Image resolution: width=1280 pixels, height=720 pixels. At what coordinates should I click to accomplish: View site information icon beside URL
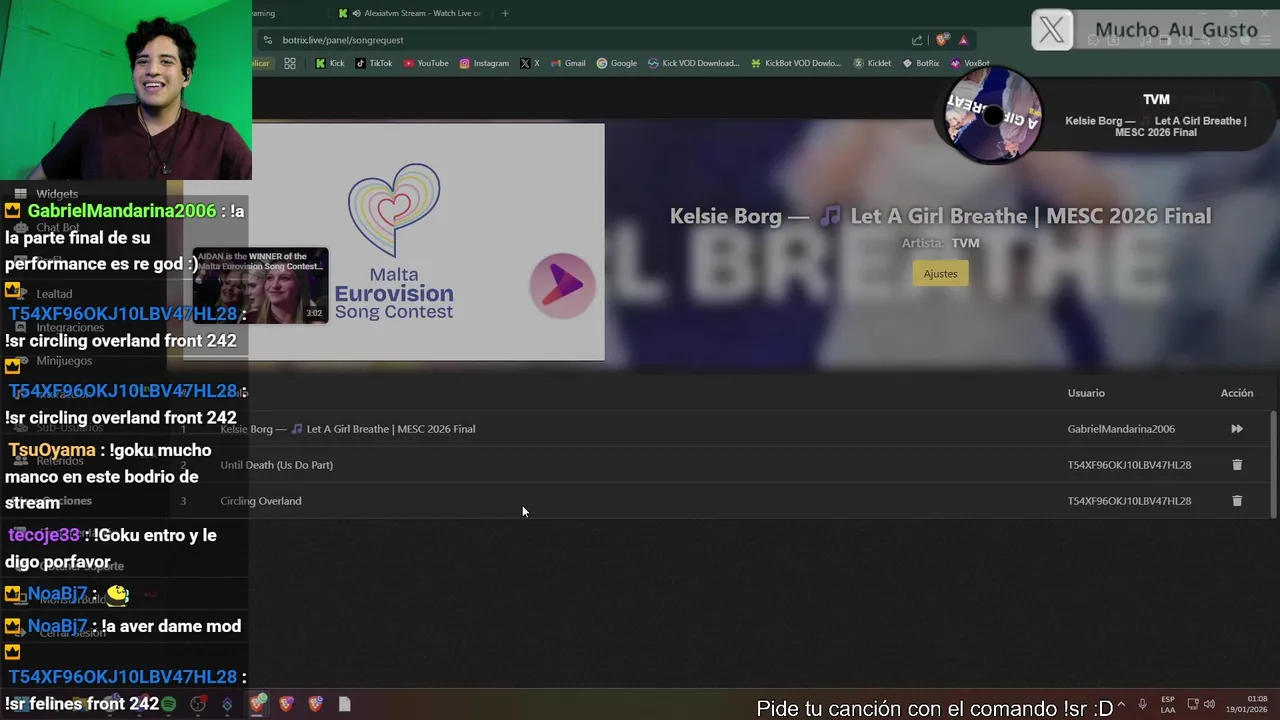pyautogui.click(x=267, y=40)
